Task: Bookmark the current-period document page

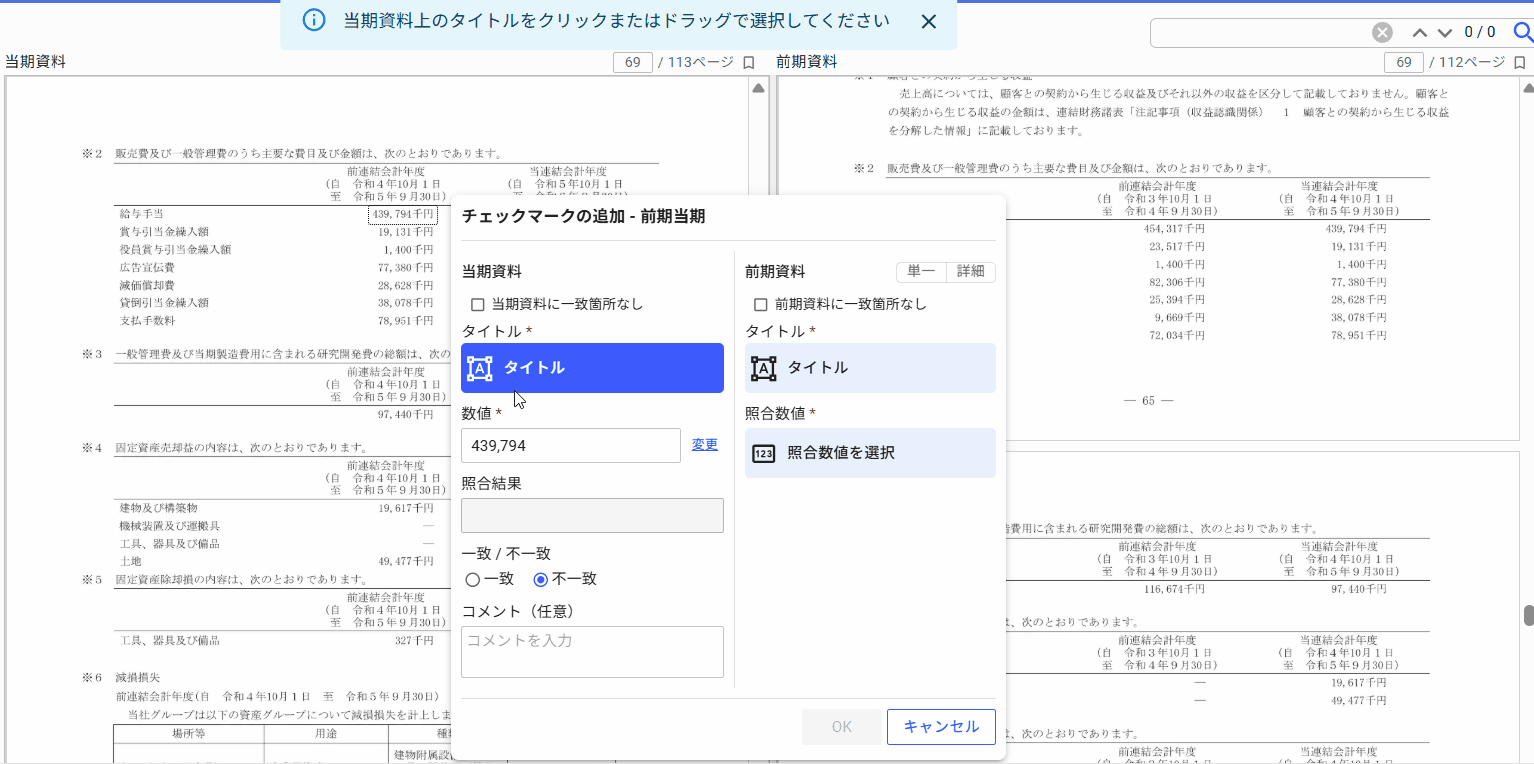Action: [748, 62]
